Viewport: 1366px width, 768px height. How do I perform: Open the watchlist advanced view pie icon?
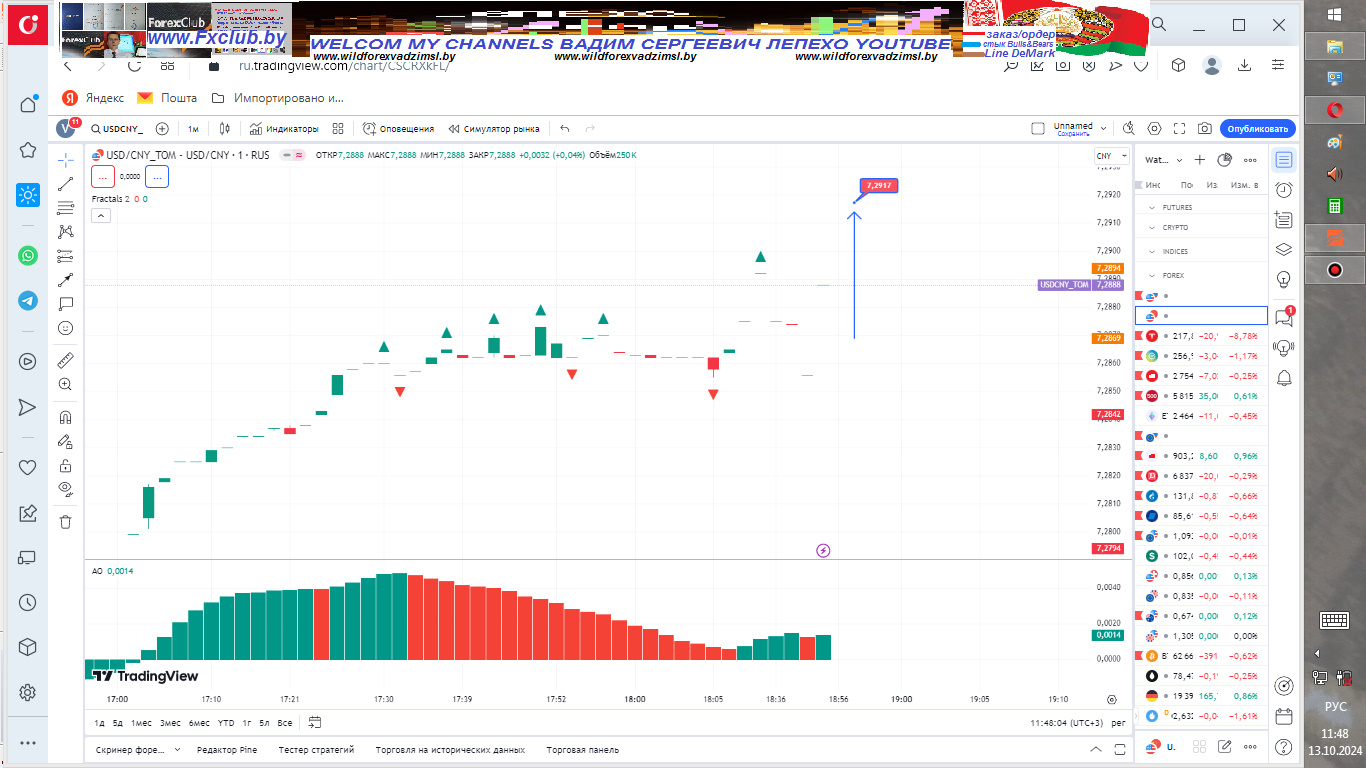[x=1224, y=160]
